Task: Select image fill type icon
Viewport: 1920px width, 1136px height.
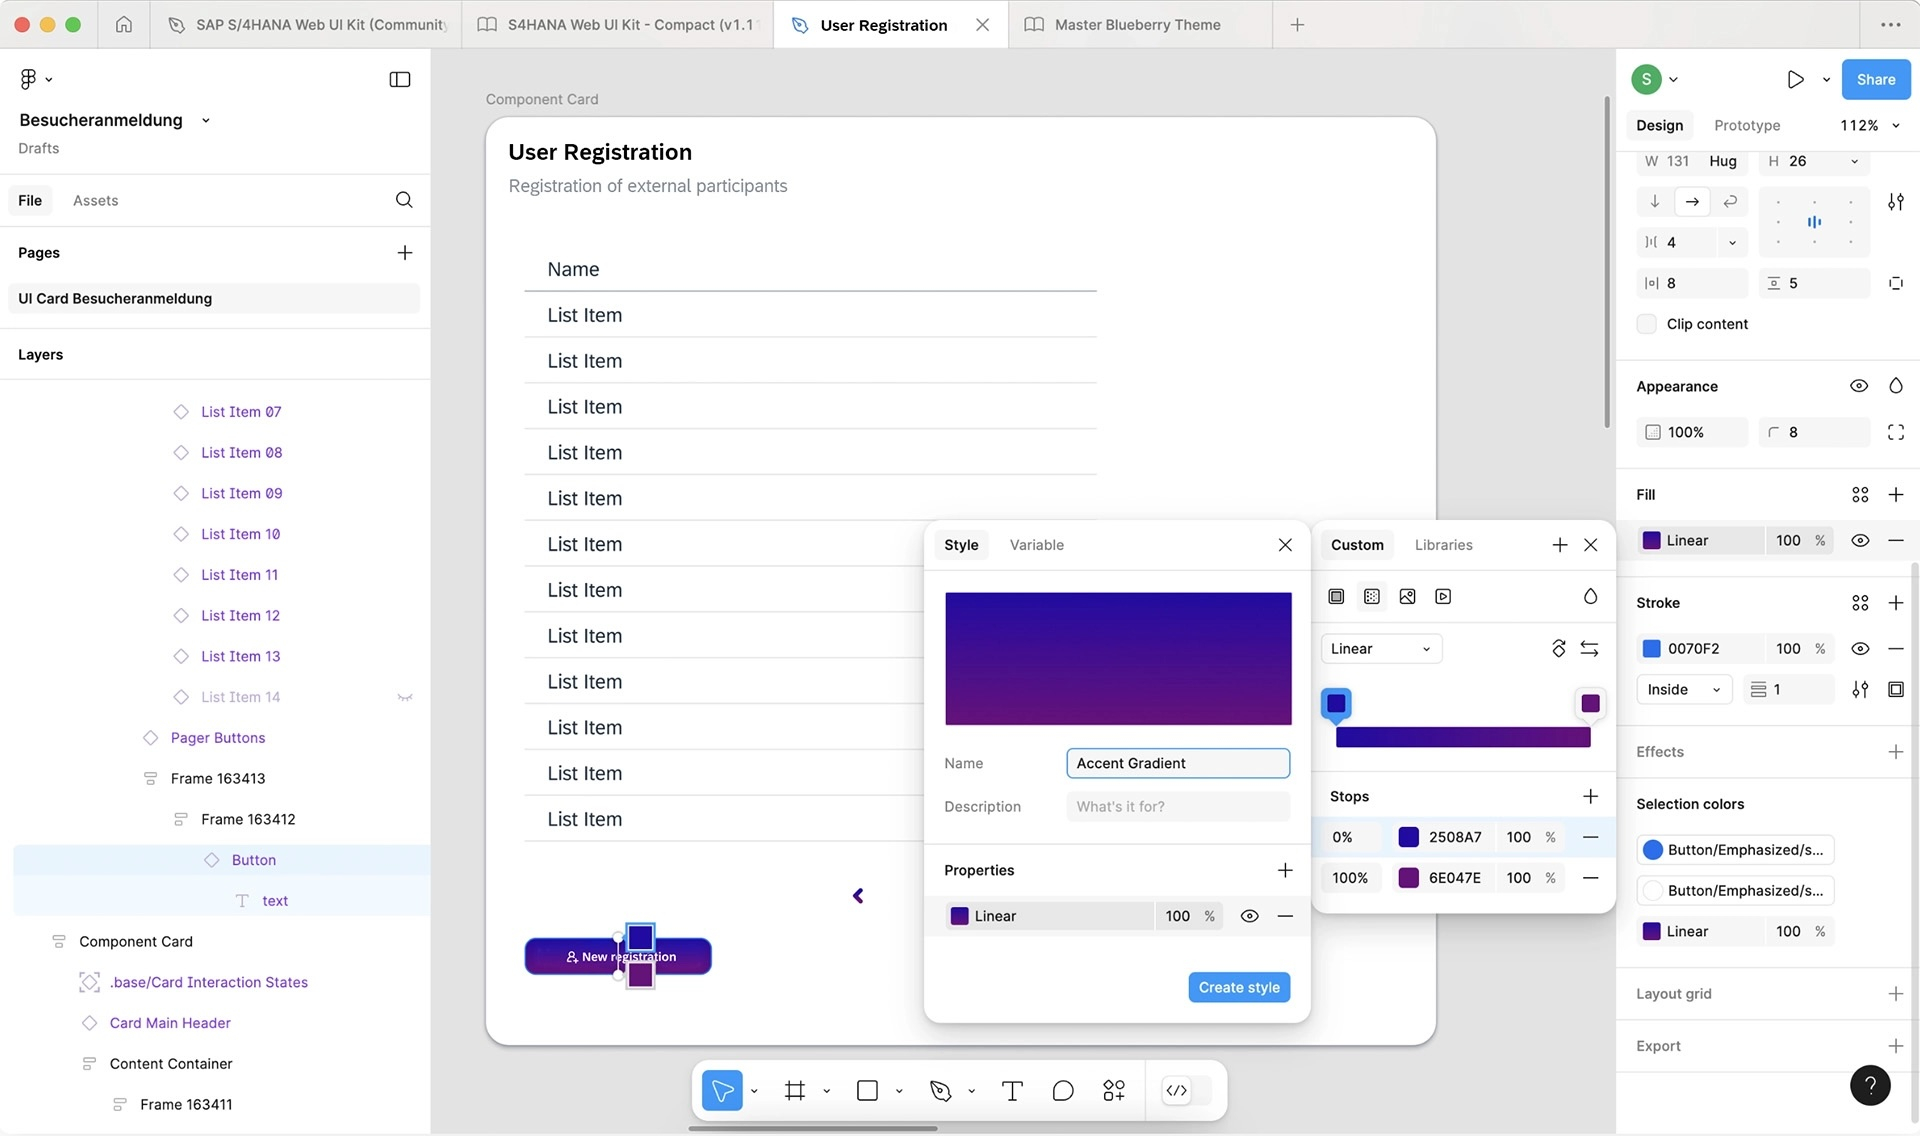Action: [1407, 597]
